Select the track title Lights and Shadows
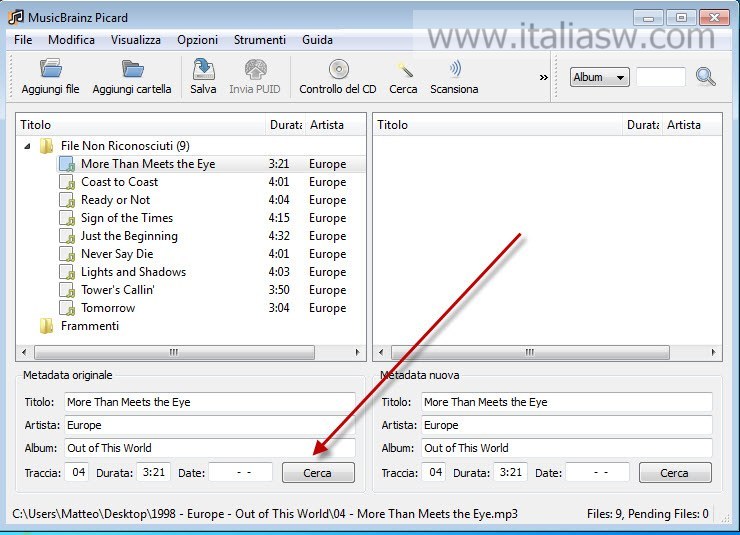Image resolution: width=740 pixels, height=535 pixels. pos(134,272)
